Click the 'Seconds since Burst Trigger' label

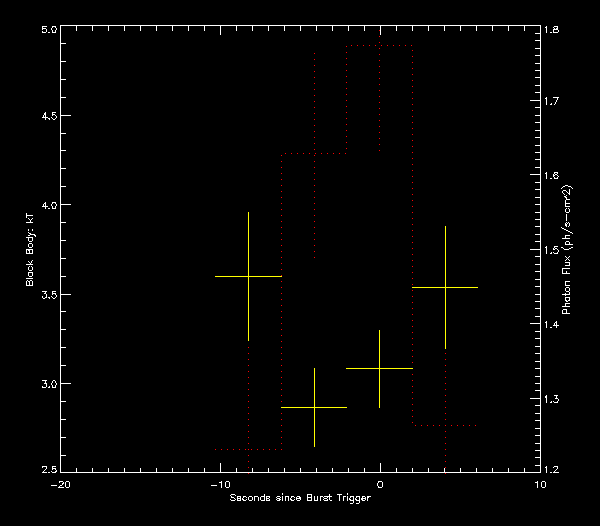[300, 497]
